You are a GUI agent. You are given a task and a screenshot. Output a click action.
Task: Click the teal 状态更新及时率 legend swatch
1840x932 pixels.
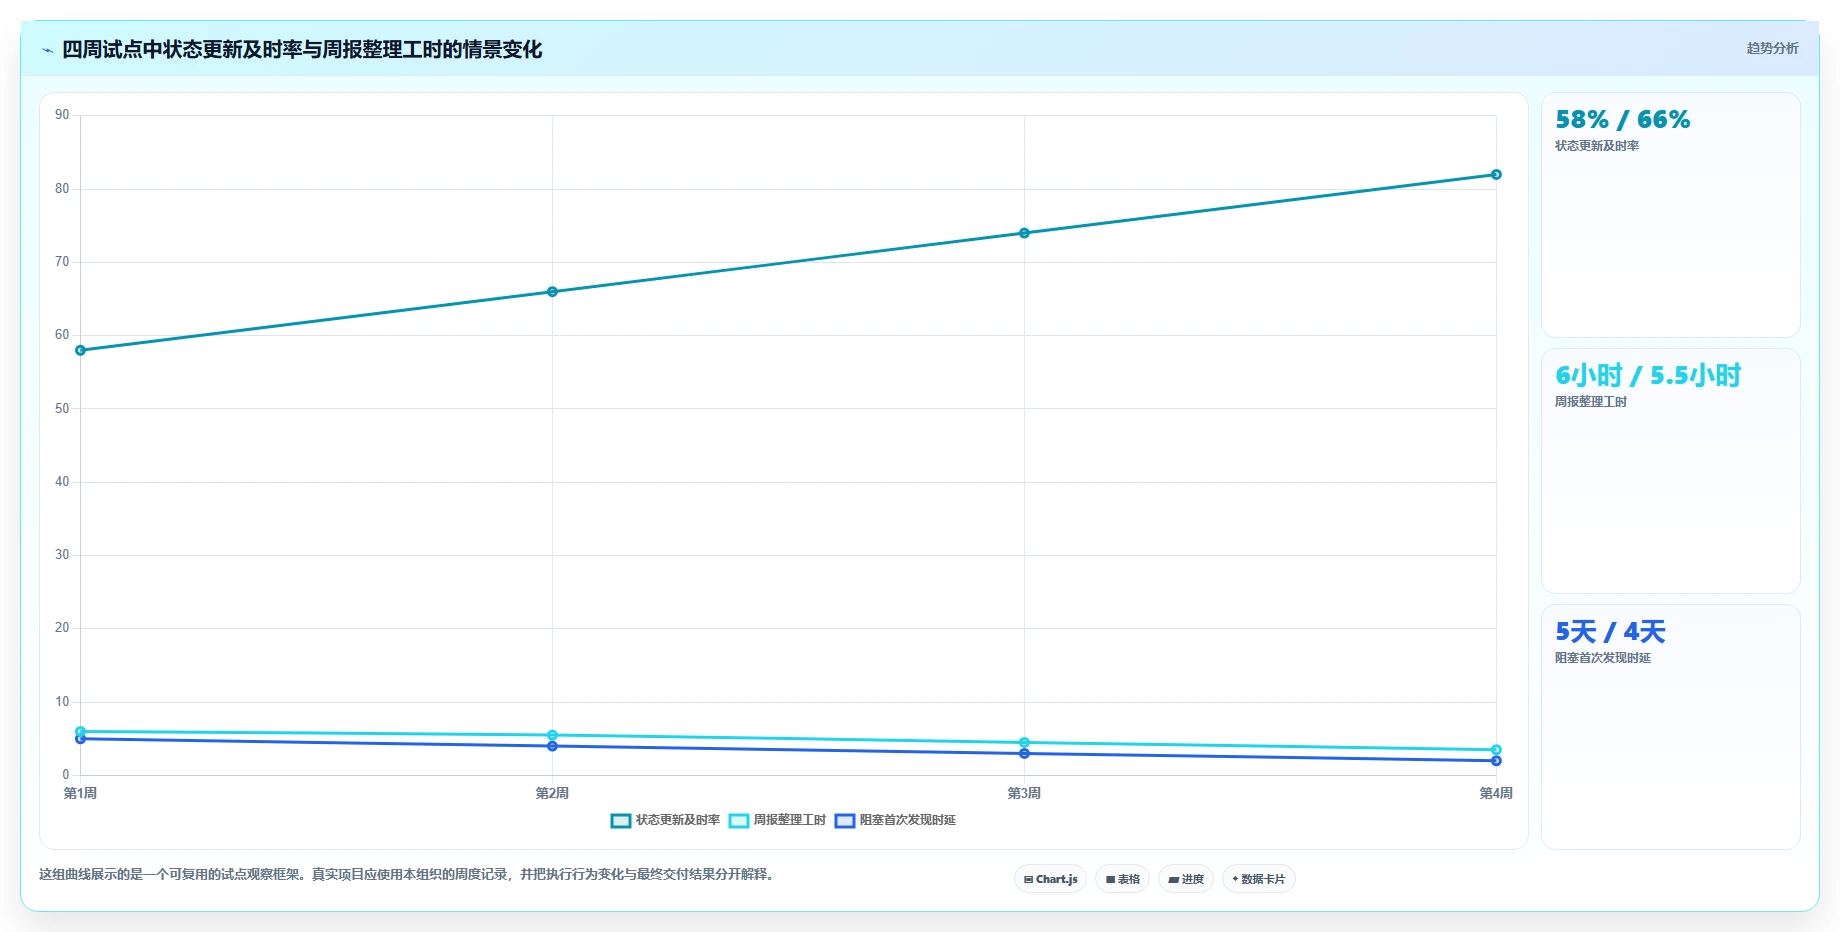621,821
